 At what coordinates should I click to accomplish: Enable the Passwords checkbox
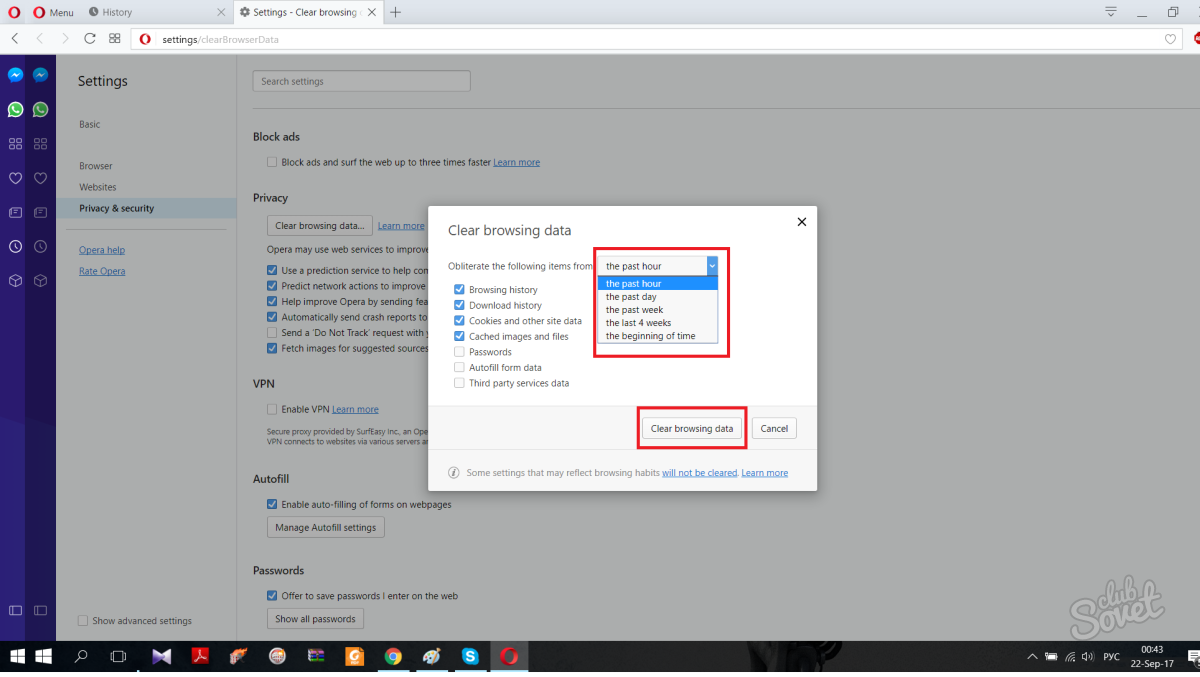[x=460, y=352]
